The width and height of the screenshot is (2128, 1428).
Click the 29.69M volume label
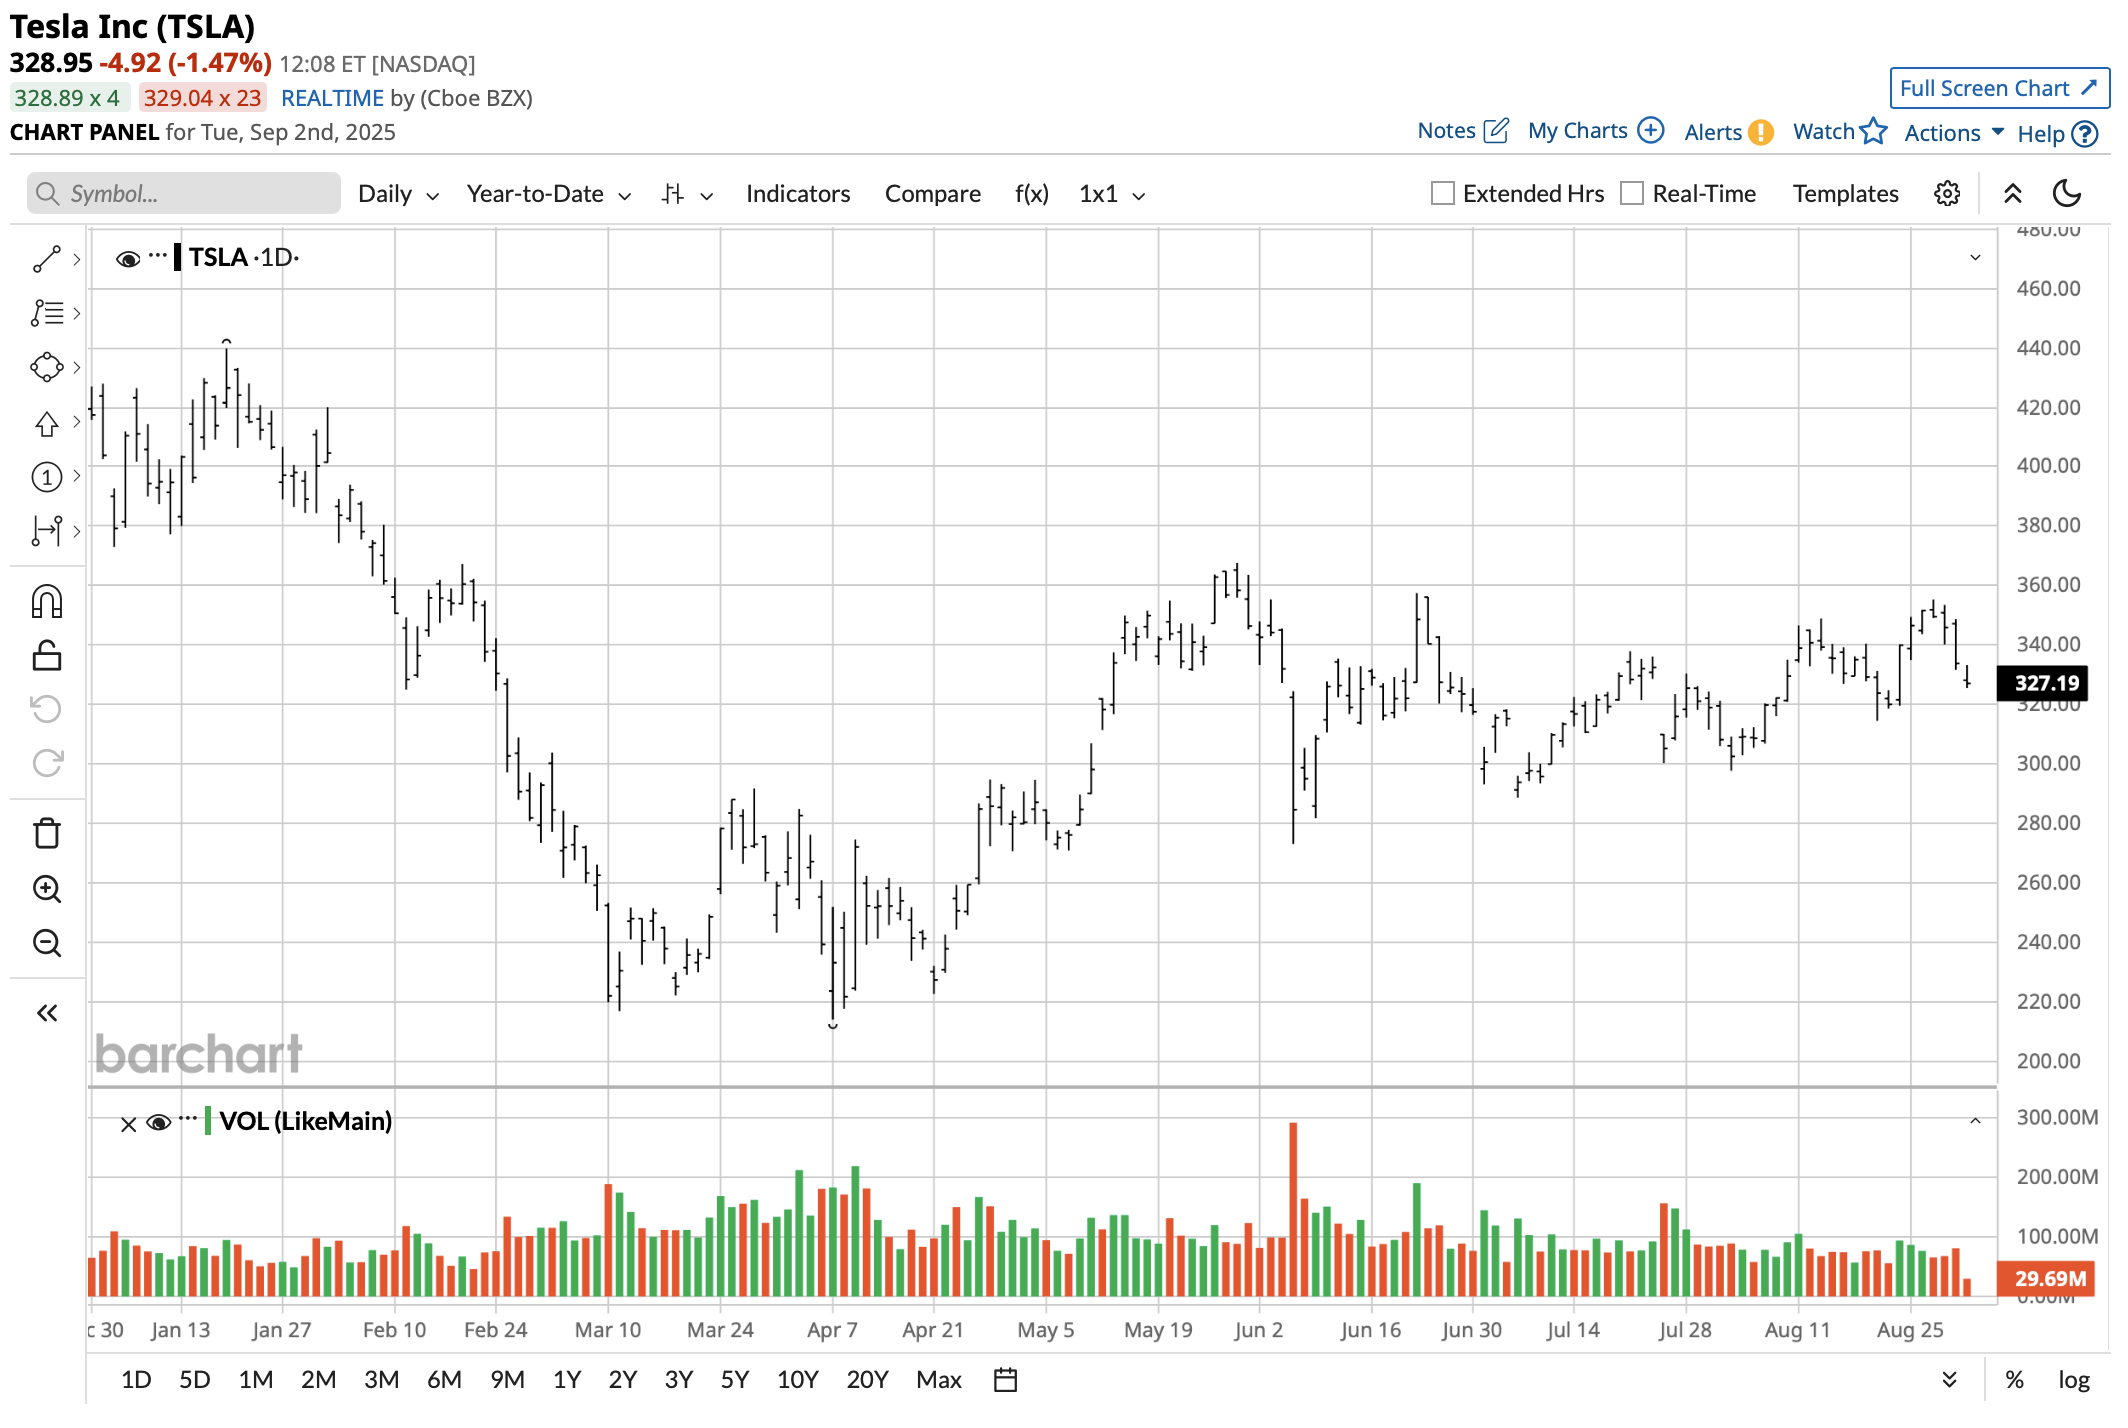[x=2044, y=1278]
